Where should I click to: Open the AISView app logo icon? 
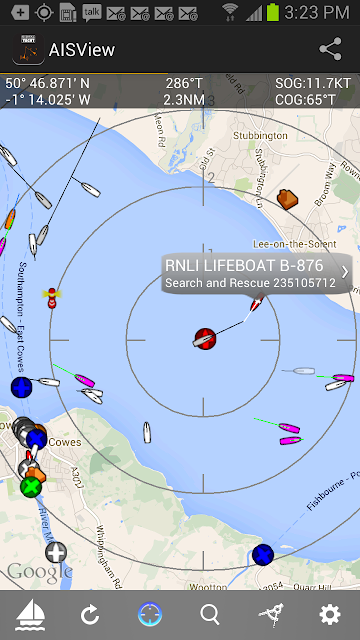click(x=28, y=49)
